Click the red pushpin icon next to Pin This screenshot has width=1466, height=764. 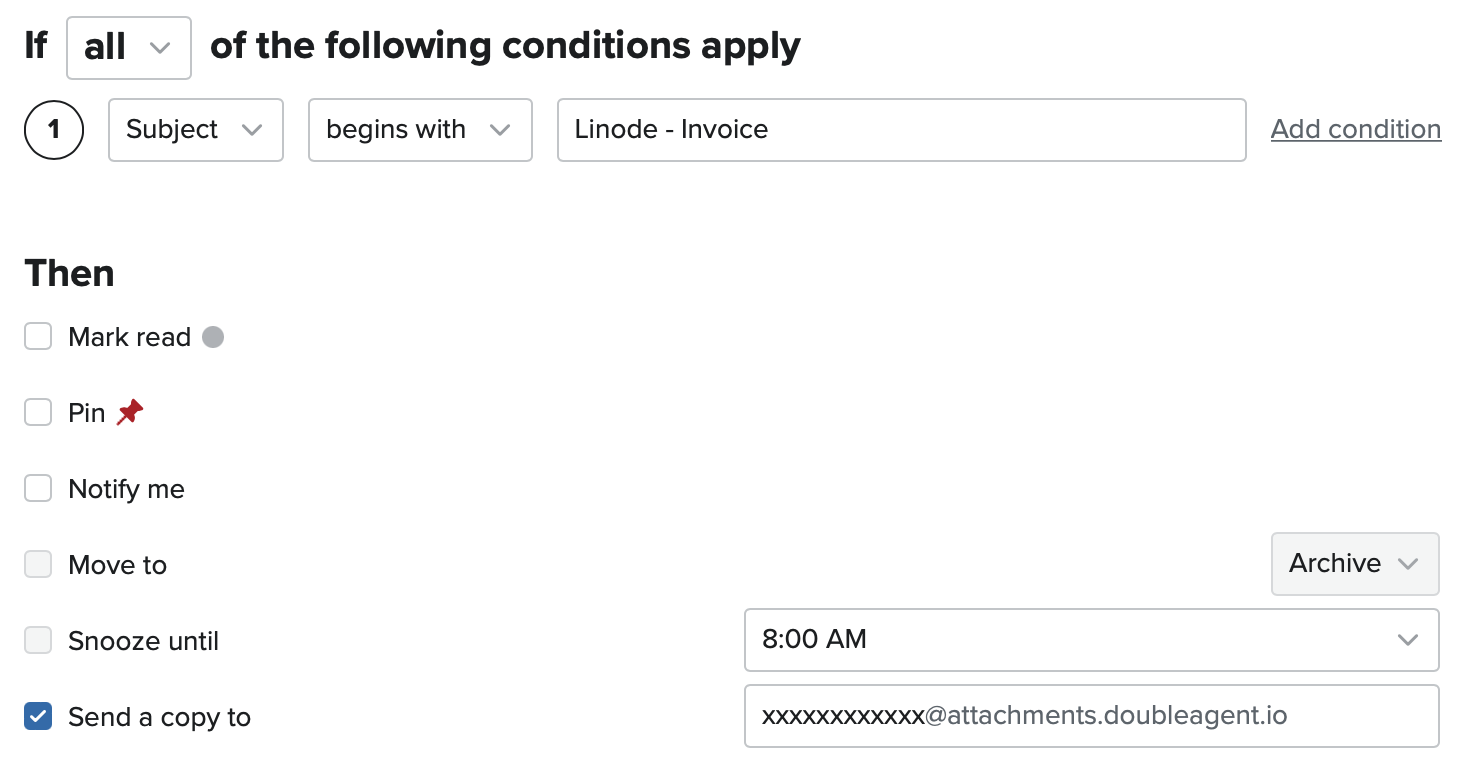pos(129,412)
